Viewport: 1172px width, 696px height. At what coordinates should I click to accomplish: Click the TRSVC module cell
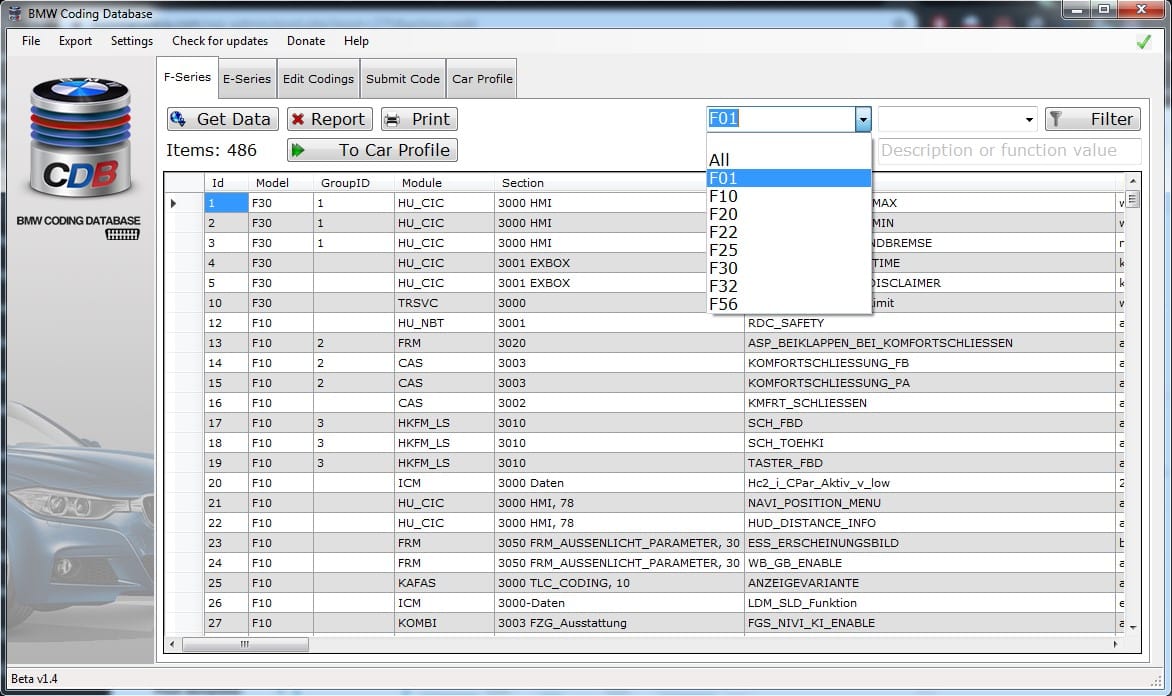pyautogui.click(x=444, y=303)
